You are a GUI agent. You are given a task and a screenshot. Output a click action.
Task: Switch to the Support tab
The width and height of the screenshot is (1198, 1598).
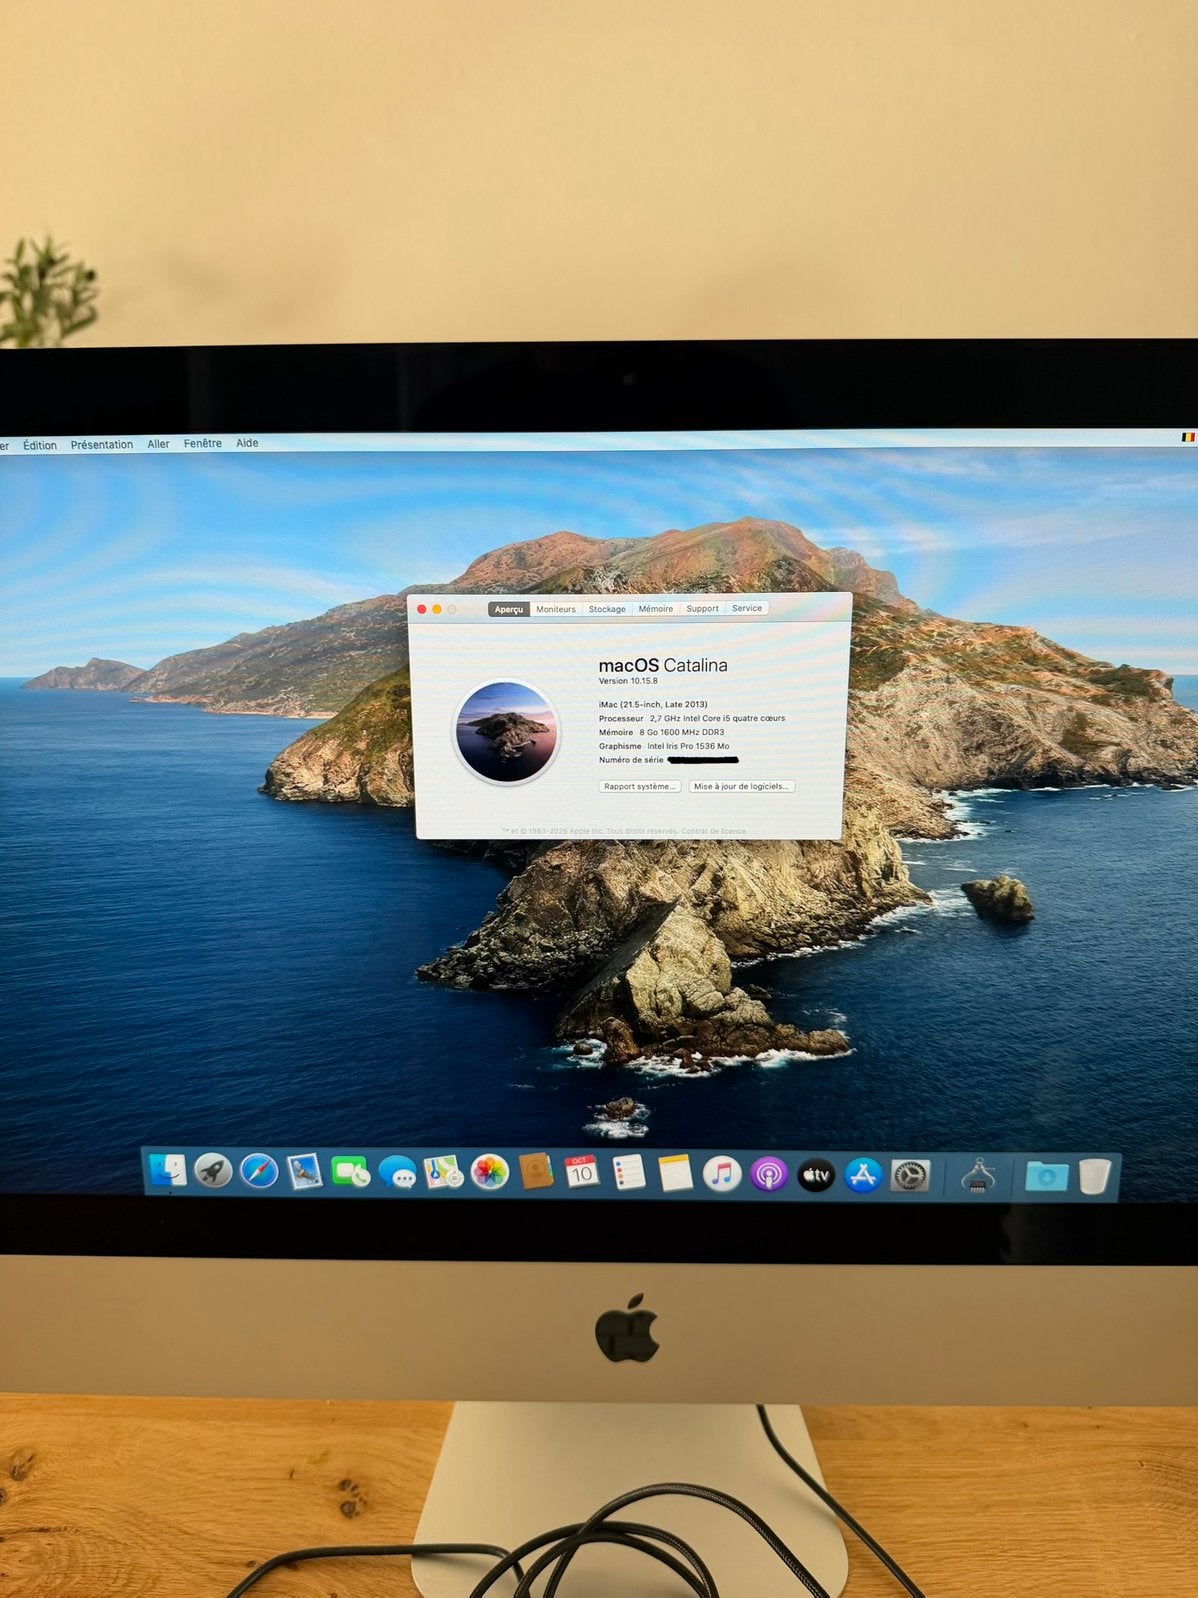[x=703, y=608]
